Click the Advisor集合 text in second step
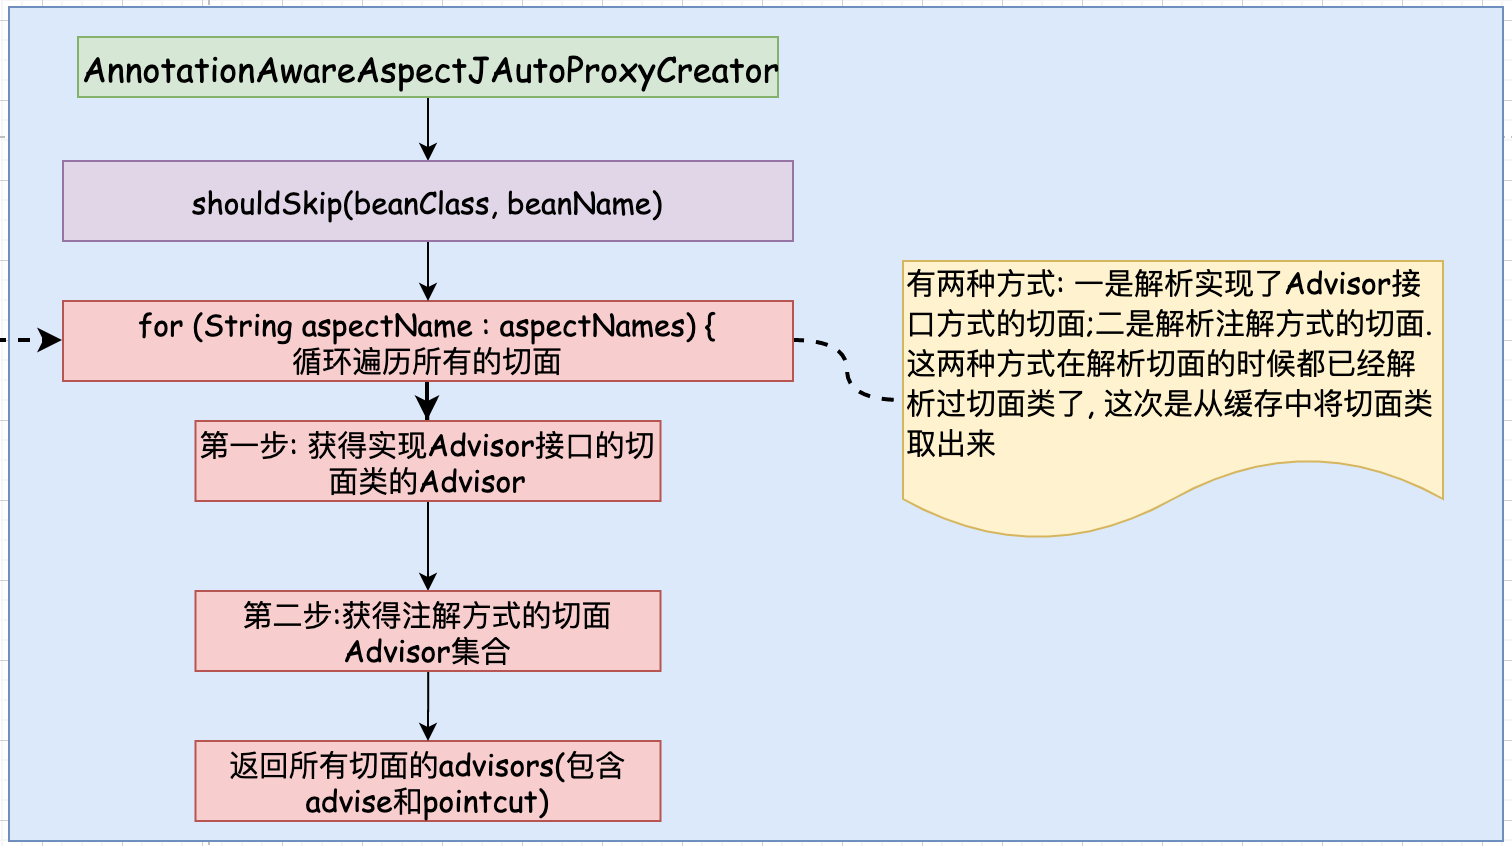Viewport: 1512px width, 846px height. (427, 652)
